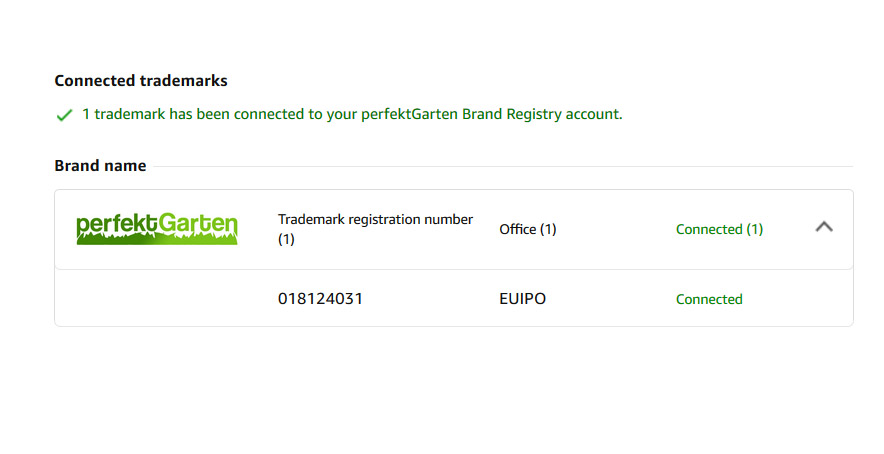Click the EUIPO office entry
This screenshot has height=454, width=884.
coord(523,299)
